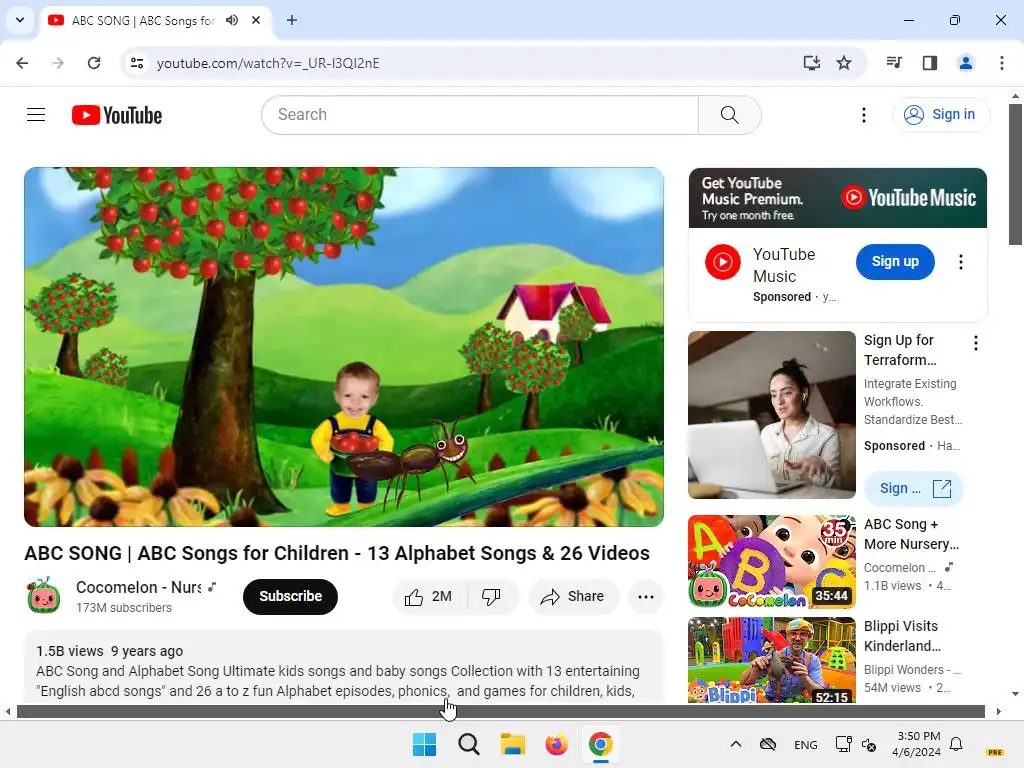The width and height of the screenshot is (1024, 768).
Task: Show hidden system tray icons
Action: tap(735, 744)
